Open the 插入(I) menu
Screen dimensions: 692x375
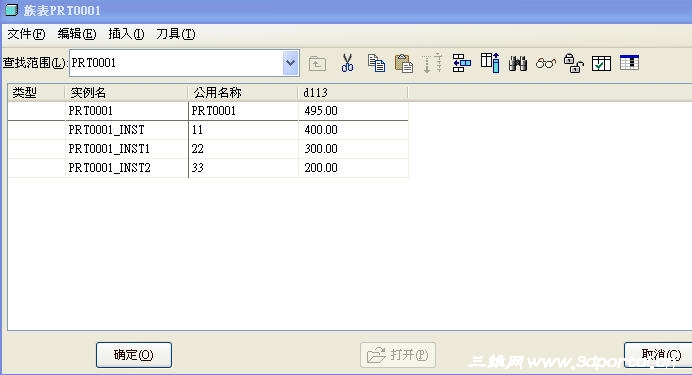click(x=126, y=34)
